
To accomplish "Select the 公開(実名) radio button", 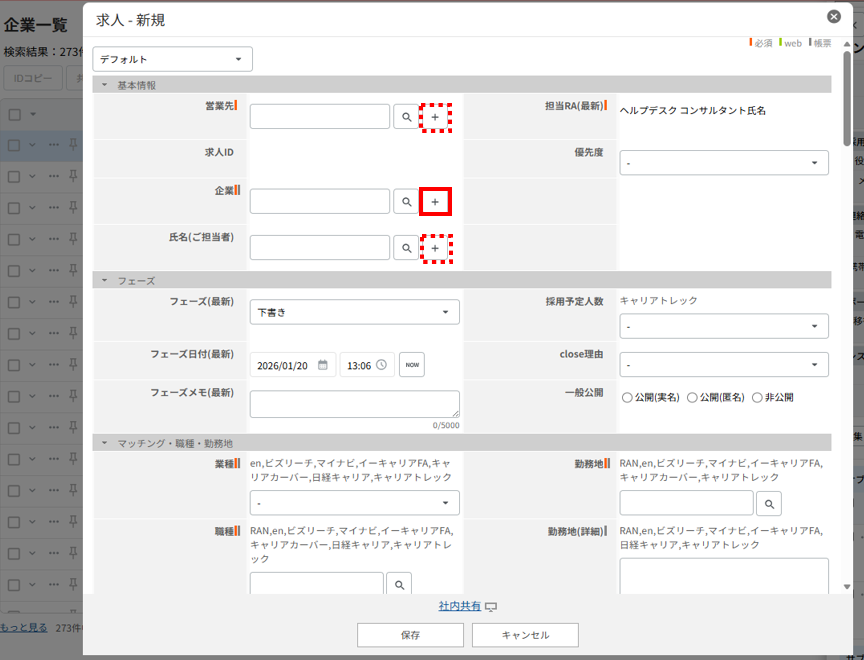I will (x=627, y=397).
